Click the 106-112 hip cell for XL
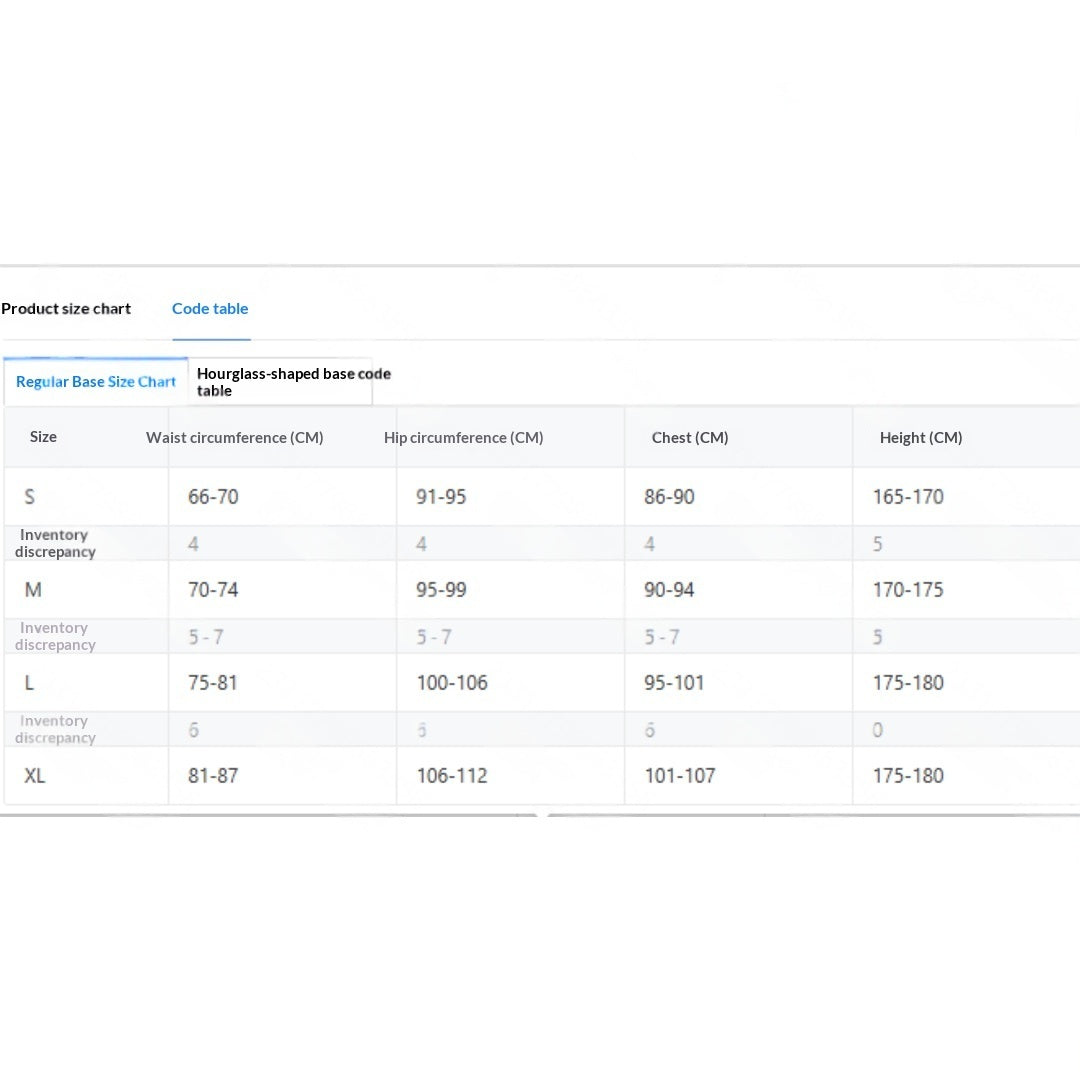The height and width of the screenshot is (1080, 1080). tap(452, 776)
